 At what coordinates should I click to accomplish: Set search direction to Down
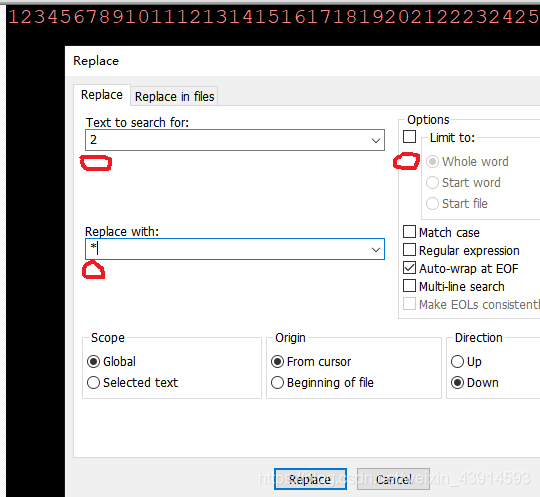click(x=457, y=383)
